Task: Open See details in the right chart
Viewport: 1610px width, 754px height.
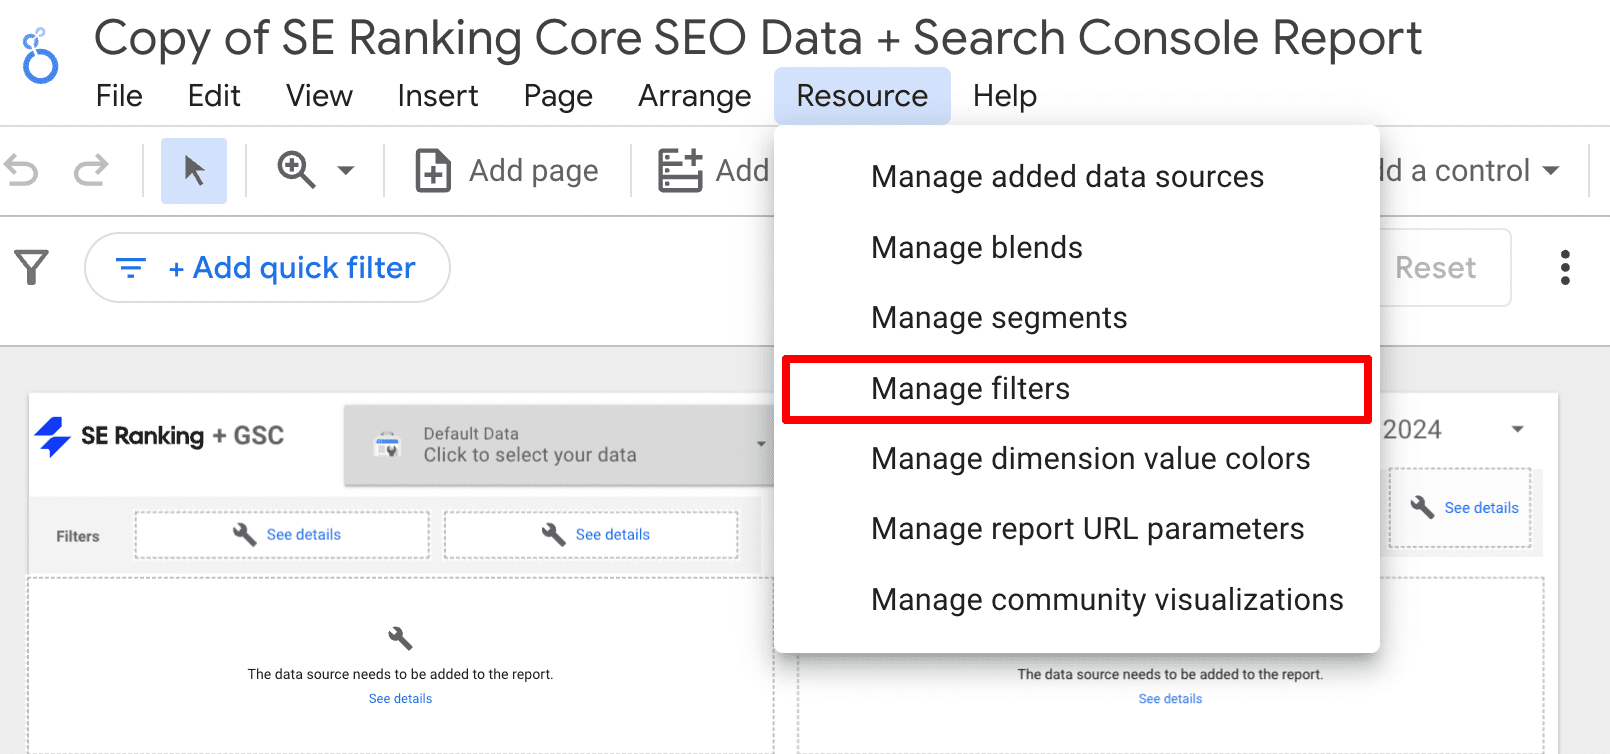Action: click(1170, 699)
